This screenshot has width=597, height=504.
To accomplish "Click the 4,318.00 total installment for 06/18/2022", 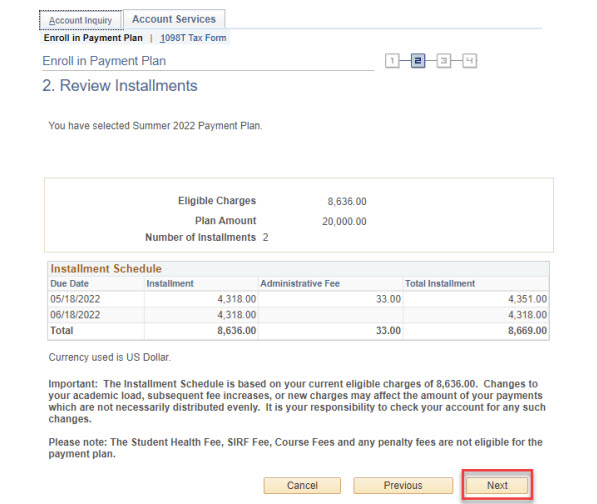I will click(527, 315).
